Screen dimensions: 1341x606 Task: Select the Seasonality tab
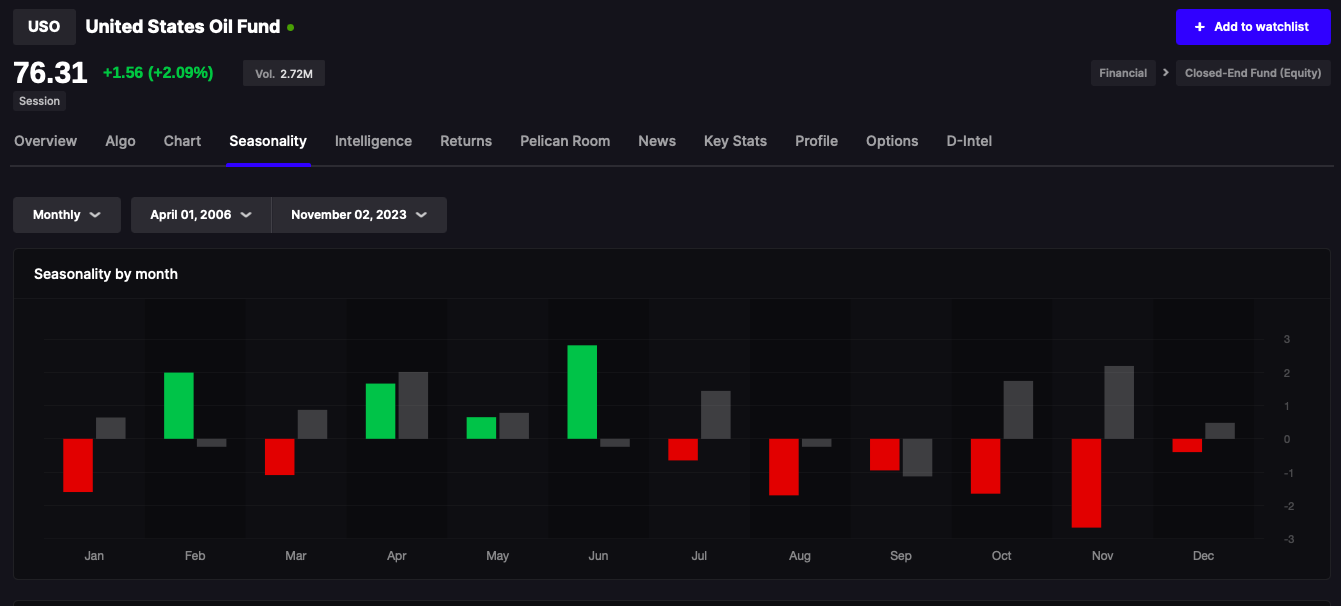(268, 141)
